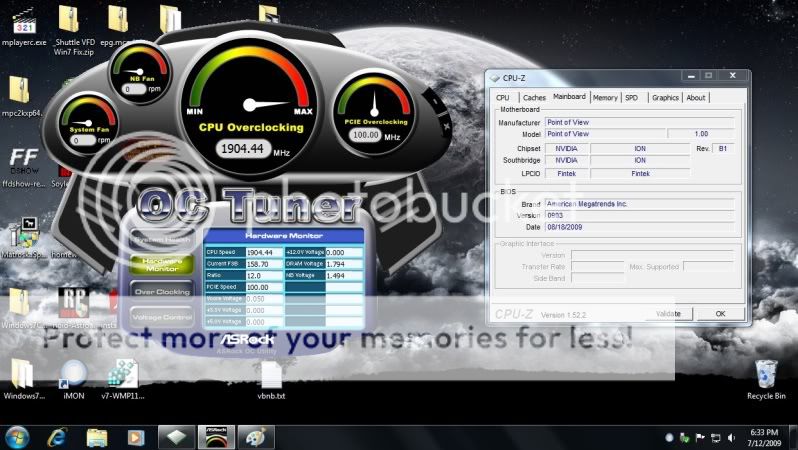Screen dimensions: 798x450
Task: Open the About tab in CPU-Z
Action: pyautogui.click(x=696, y=97)
